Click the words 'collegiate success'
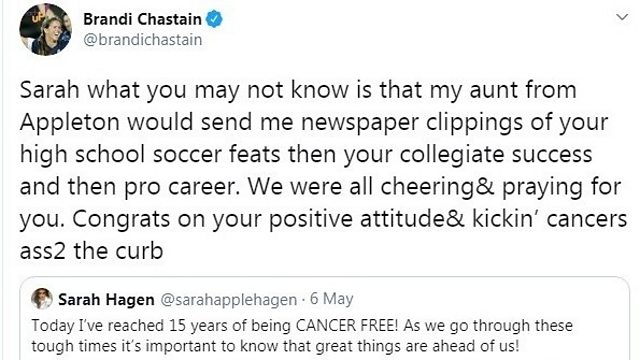640x360 pixels. (x=496, y=155)
